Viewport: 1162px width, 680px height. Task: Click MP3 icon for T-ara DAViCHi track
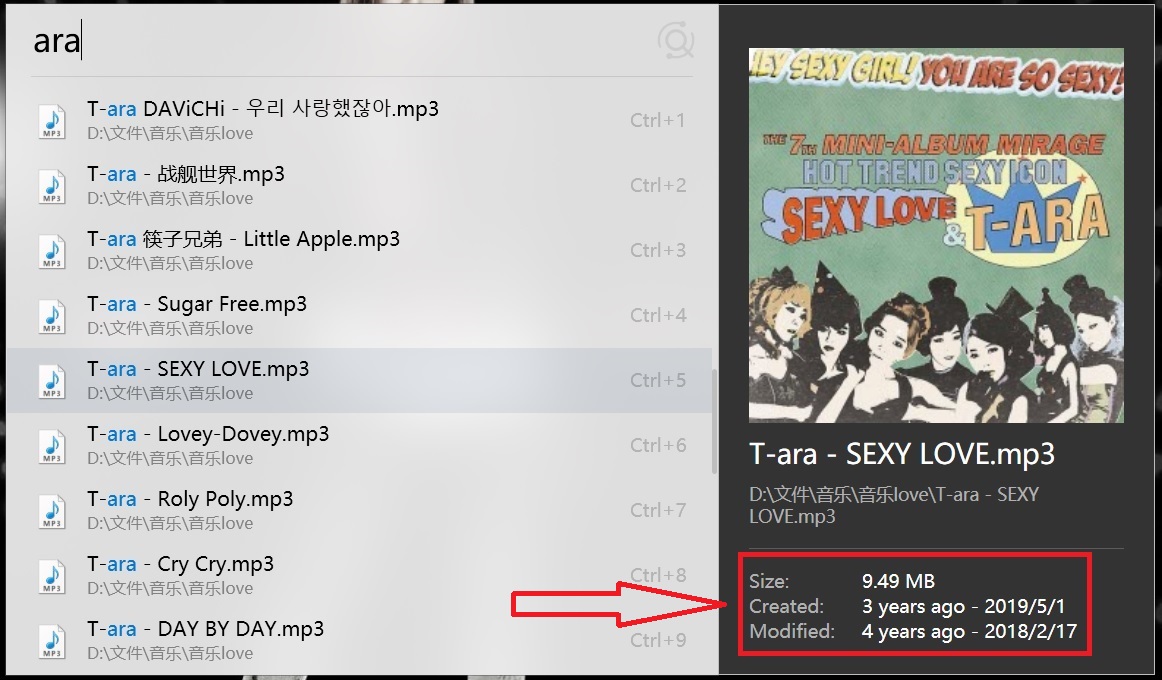52,121
